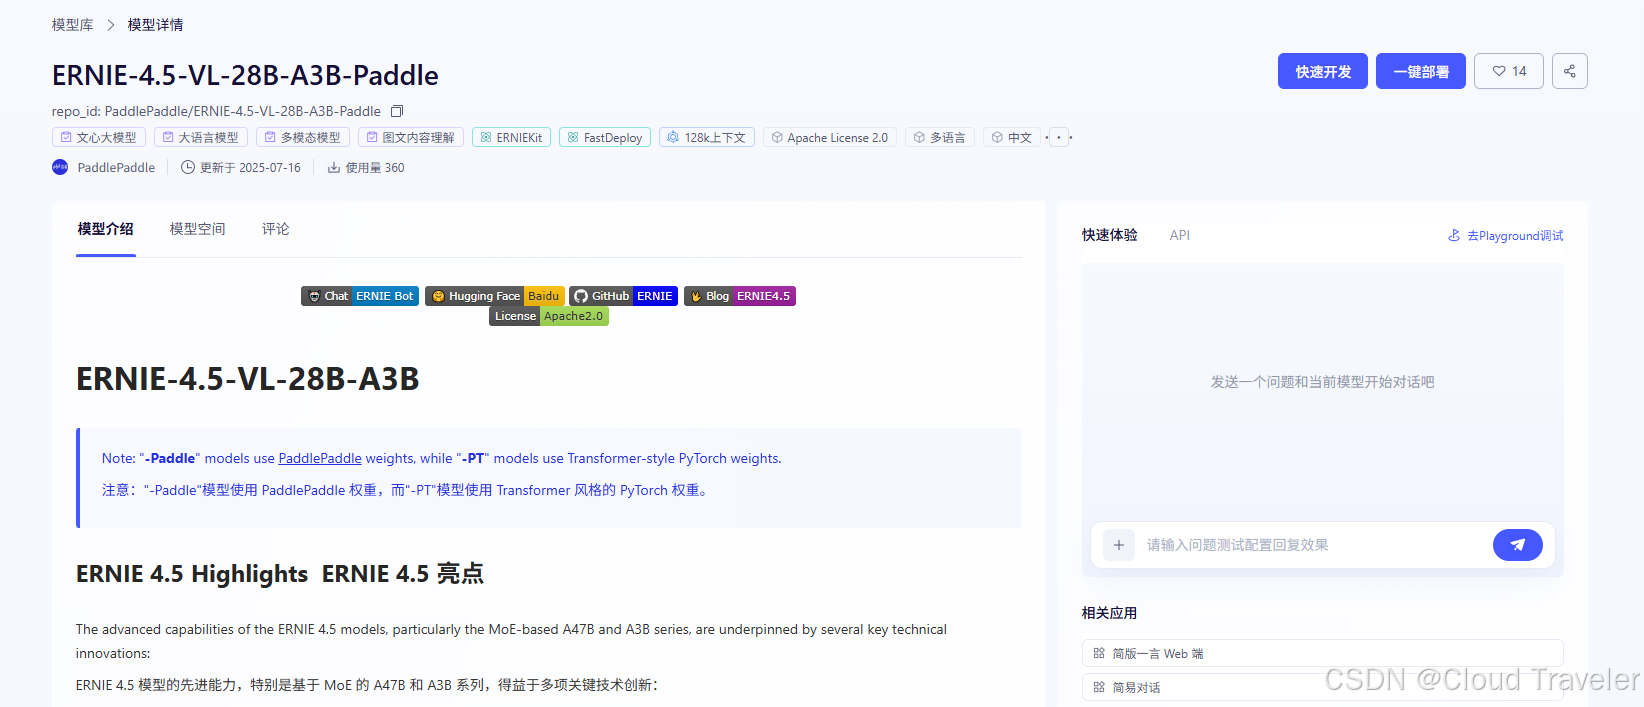Screen dimensions: 1644x707
Task: Follow the PaddlePaddle link in the note
Action: 320,458
